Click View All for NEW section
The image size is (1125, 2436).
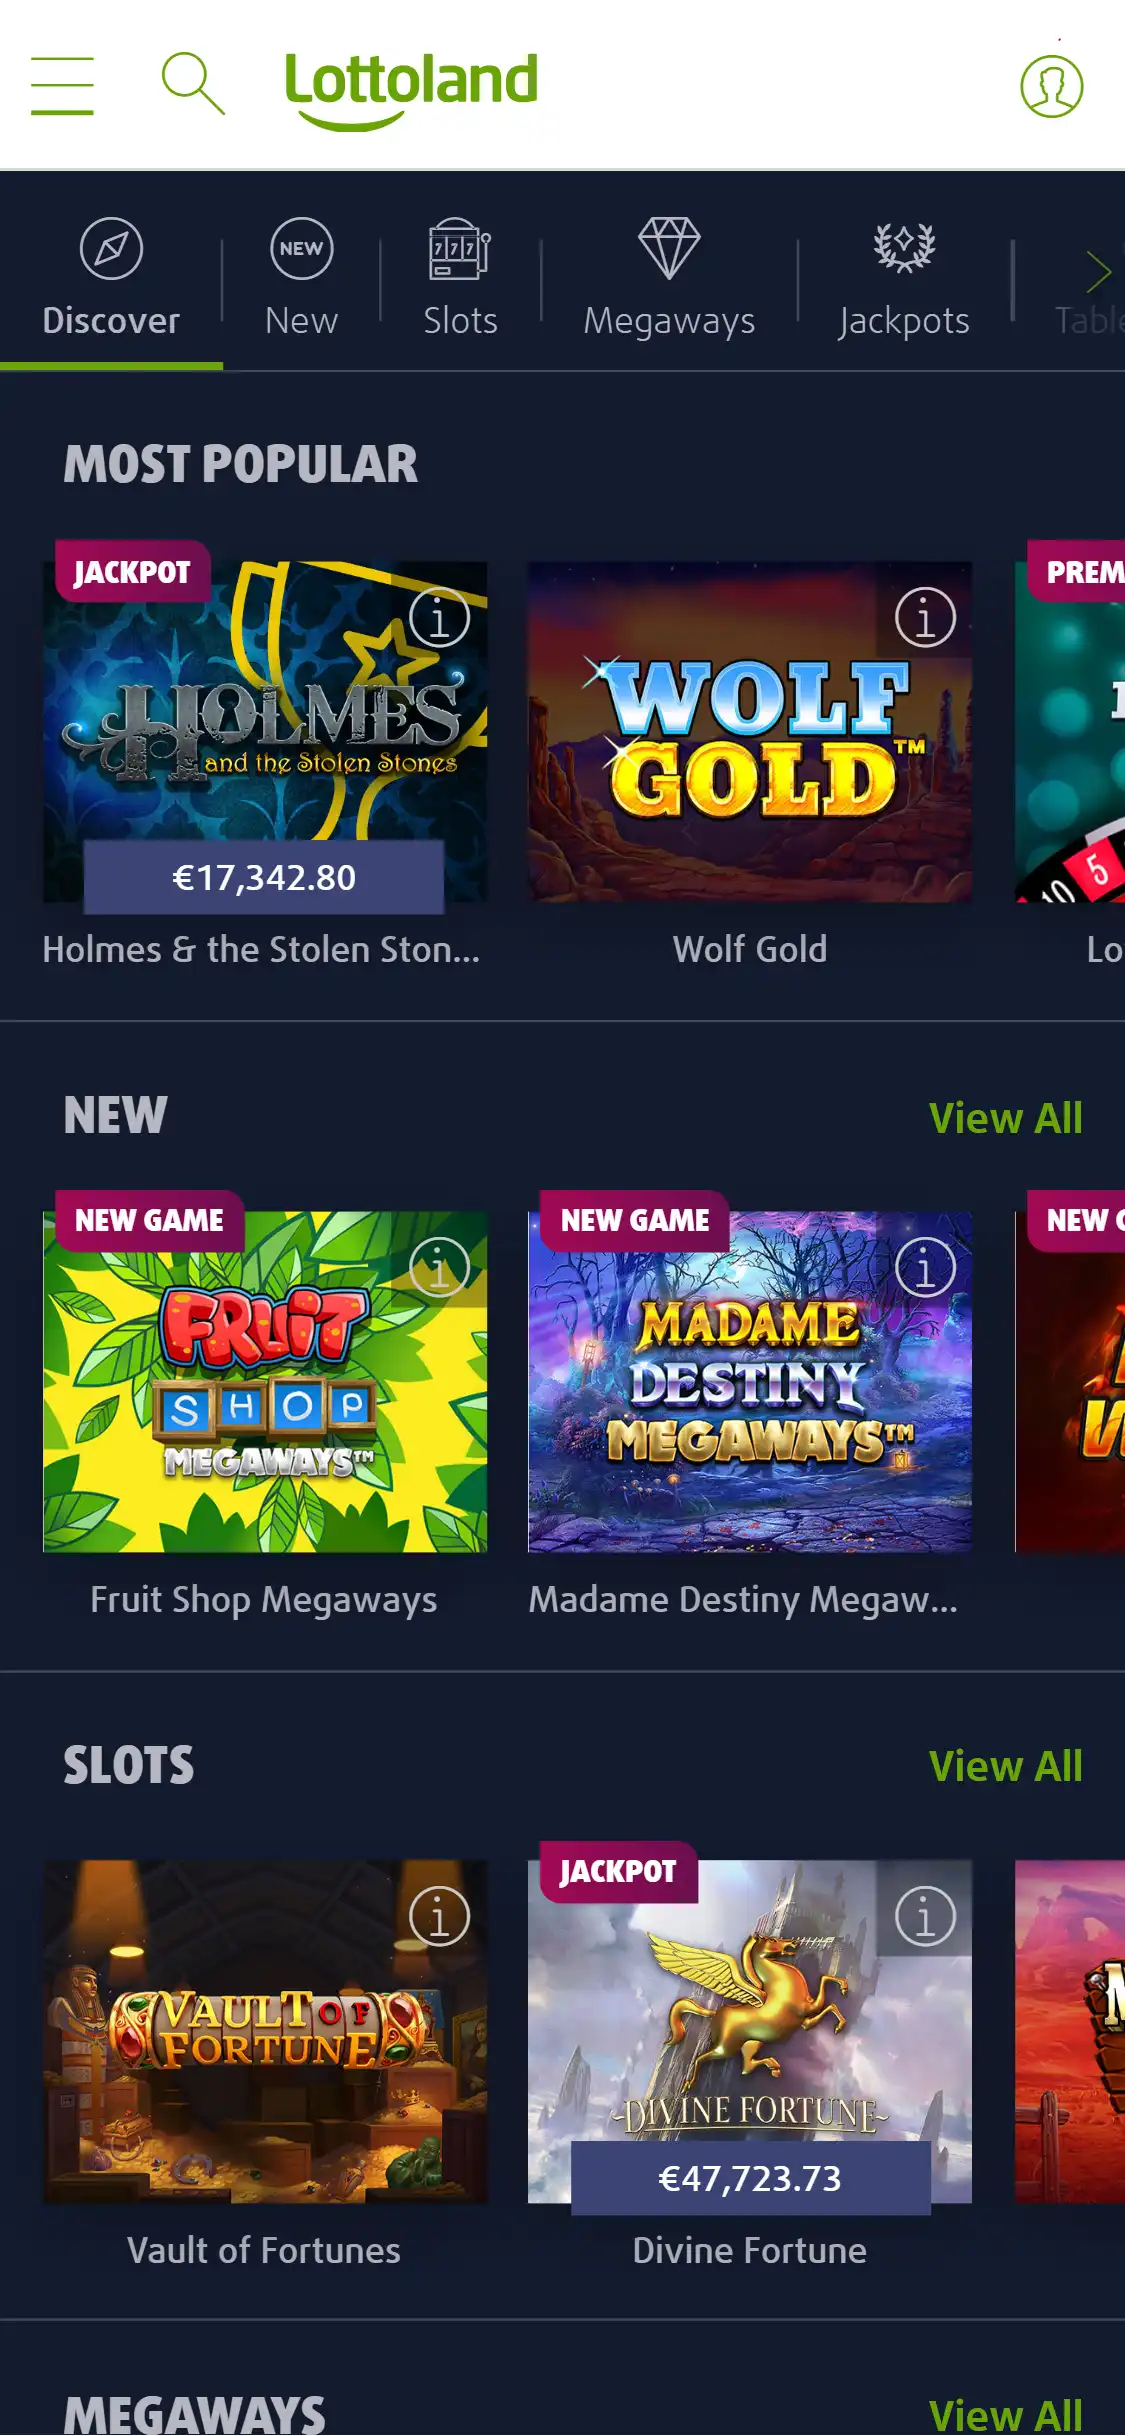tap(1005, 1118)
